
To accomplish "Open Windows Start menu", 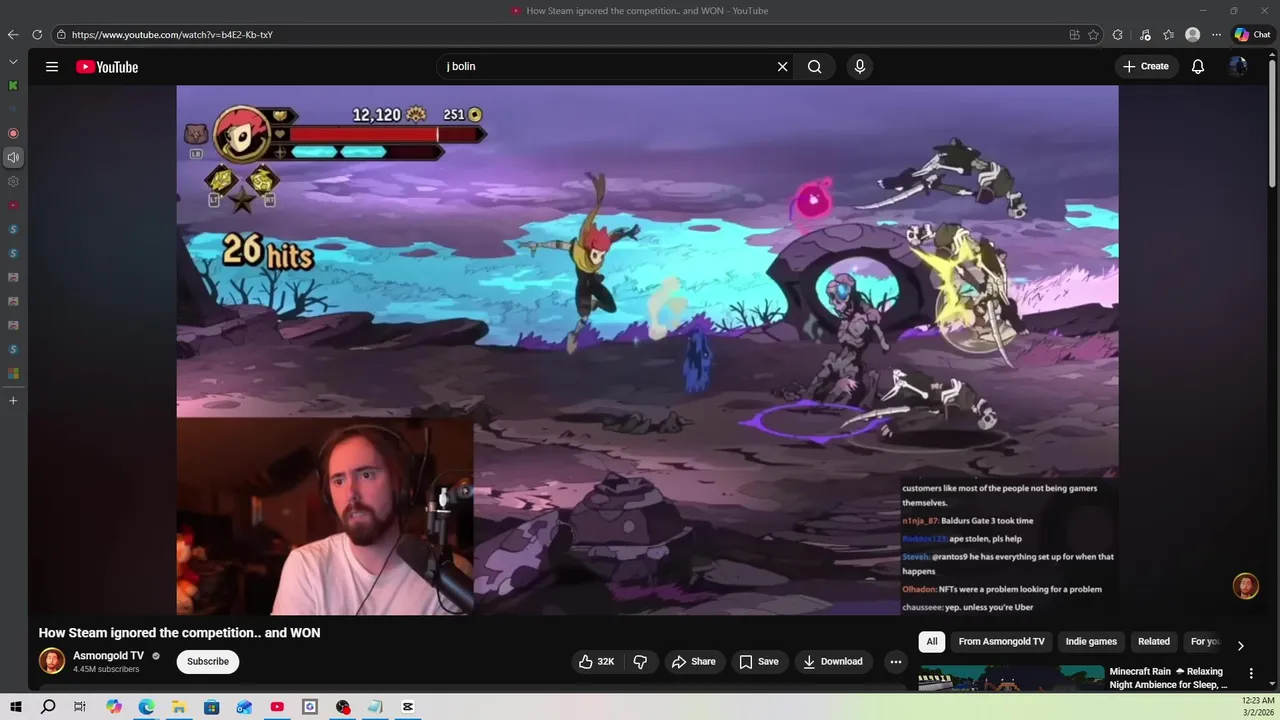I will 16,707.
